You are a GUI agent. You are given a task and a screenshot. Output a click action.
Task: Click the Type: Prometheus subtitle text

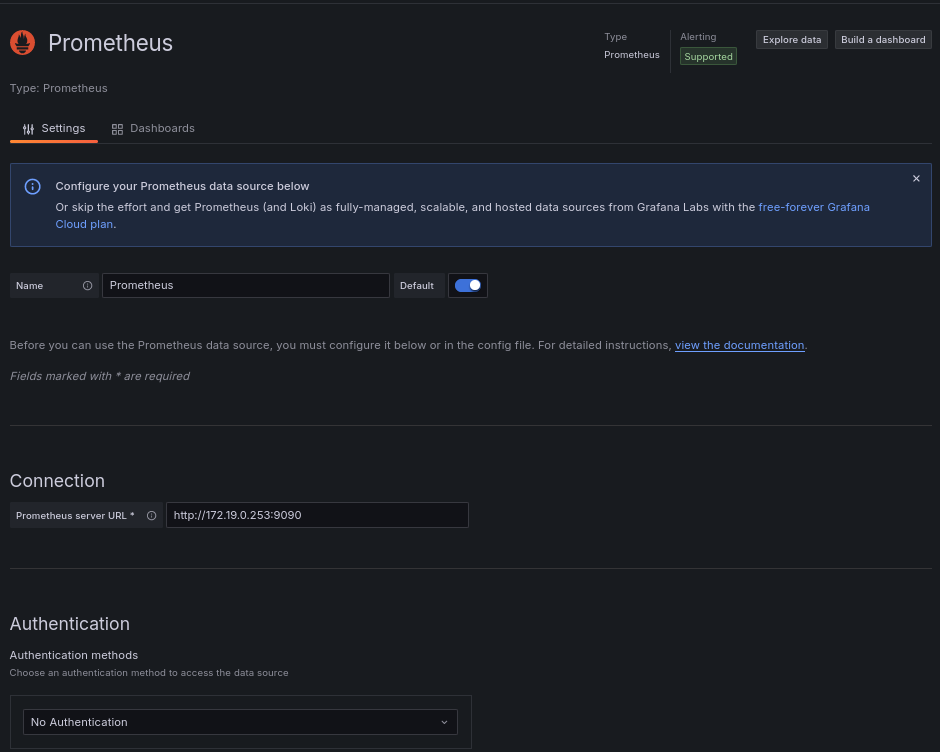click(59, 88)
